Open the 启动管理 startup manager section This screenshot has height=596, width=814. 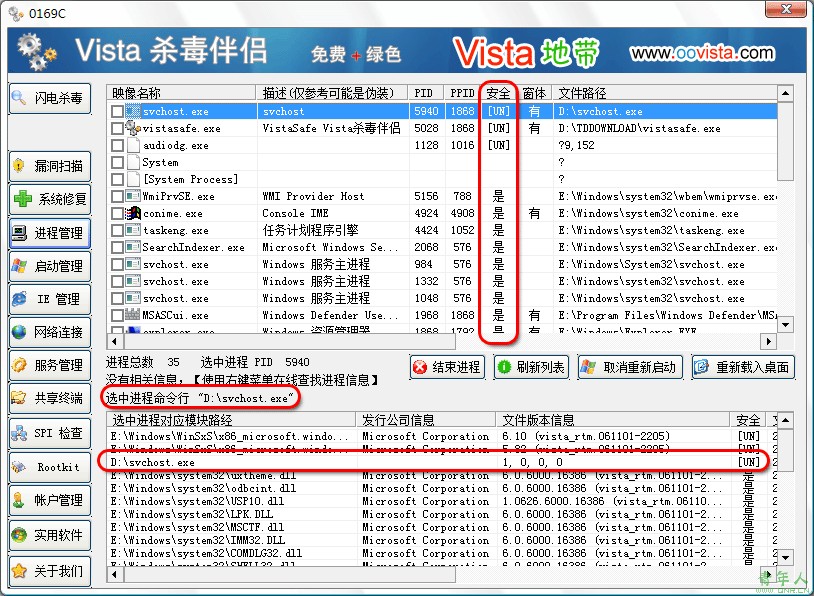pyautogui.click(x=50, y=266)
